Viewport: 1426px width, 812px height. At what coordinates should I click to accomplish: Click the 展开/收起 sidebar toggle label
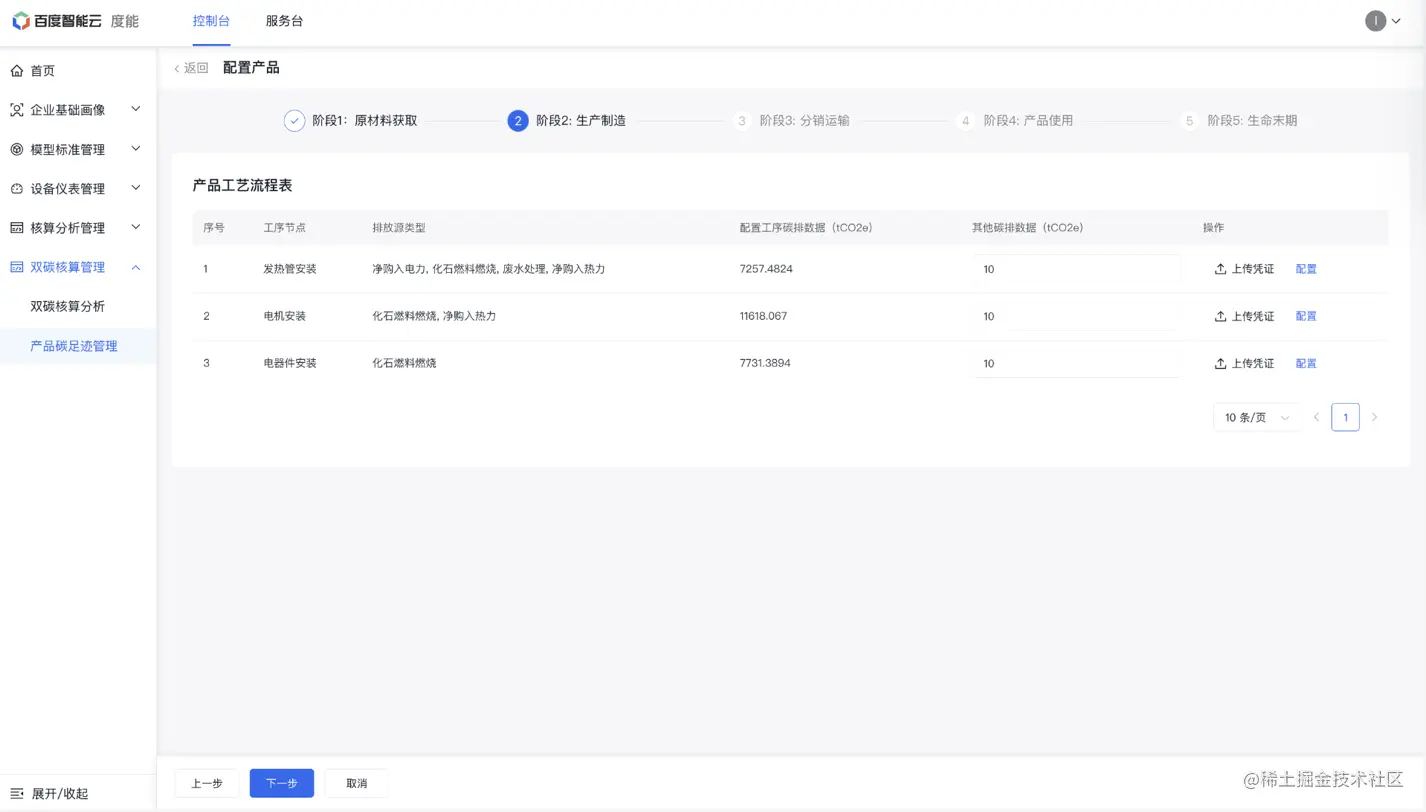(60, 794)
